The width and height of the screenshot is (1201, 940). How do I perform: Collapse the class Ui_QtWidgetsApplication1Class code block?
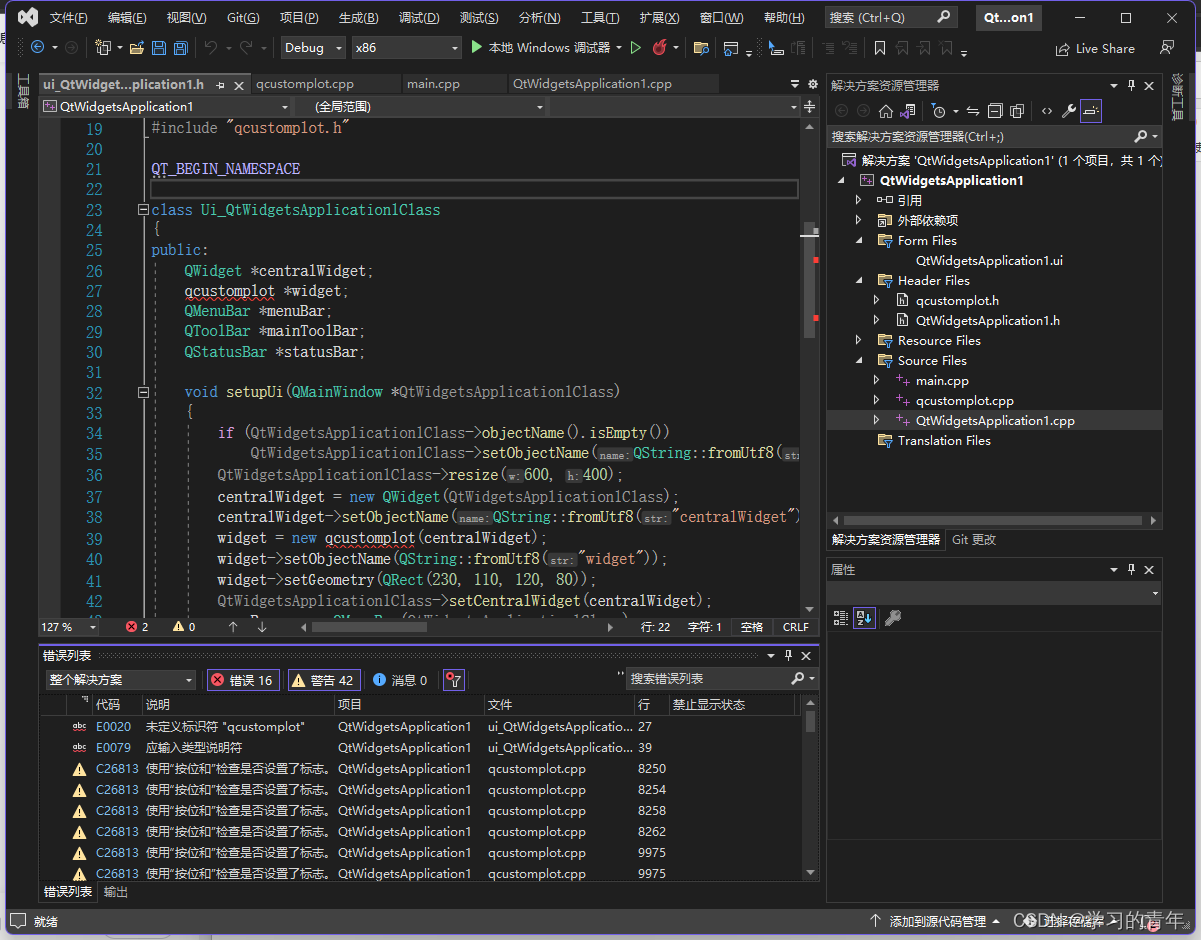pos(143,210)
